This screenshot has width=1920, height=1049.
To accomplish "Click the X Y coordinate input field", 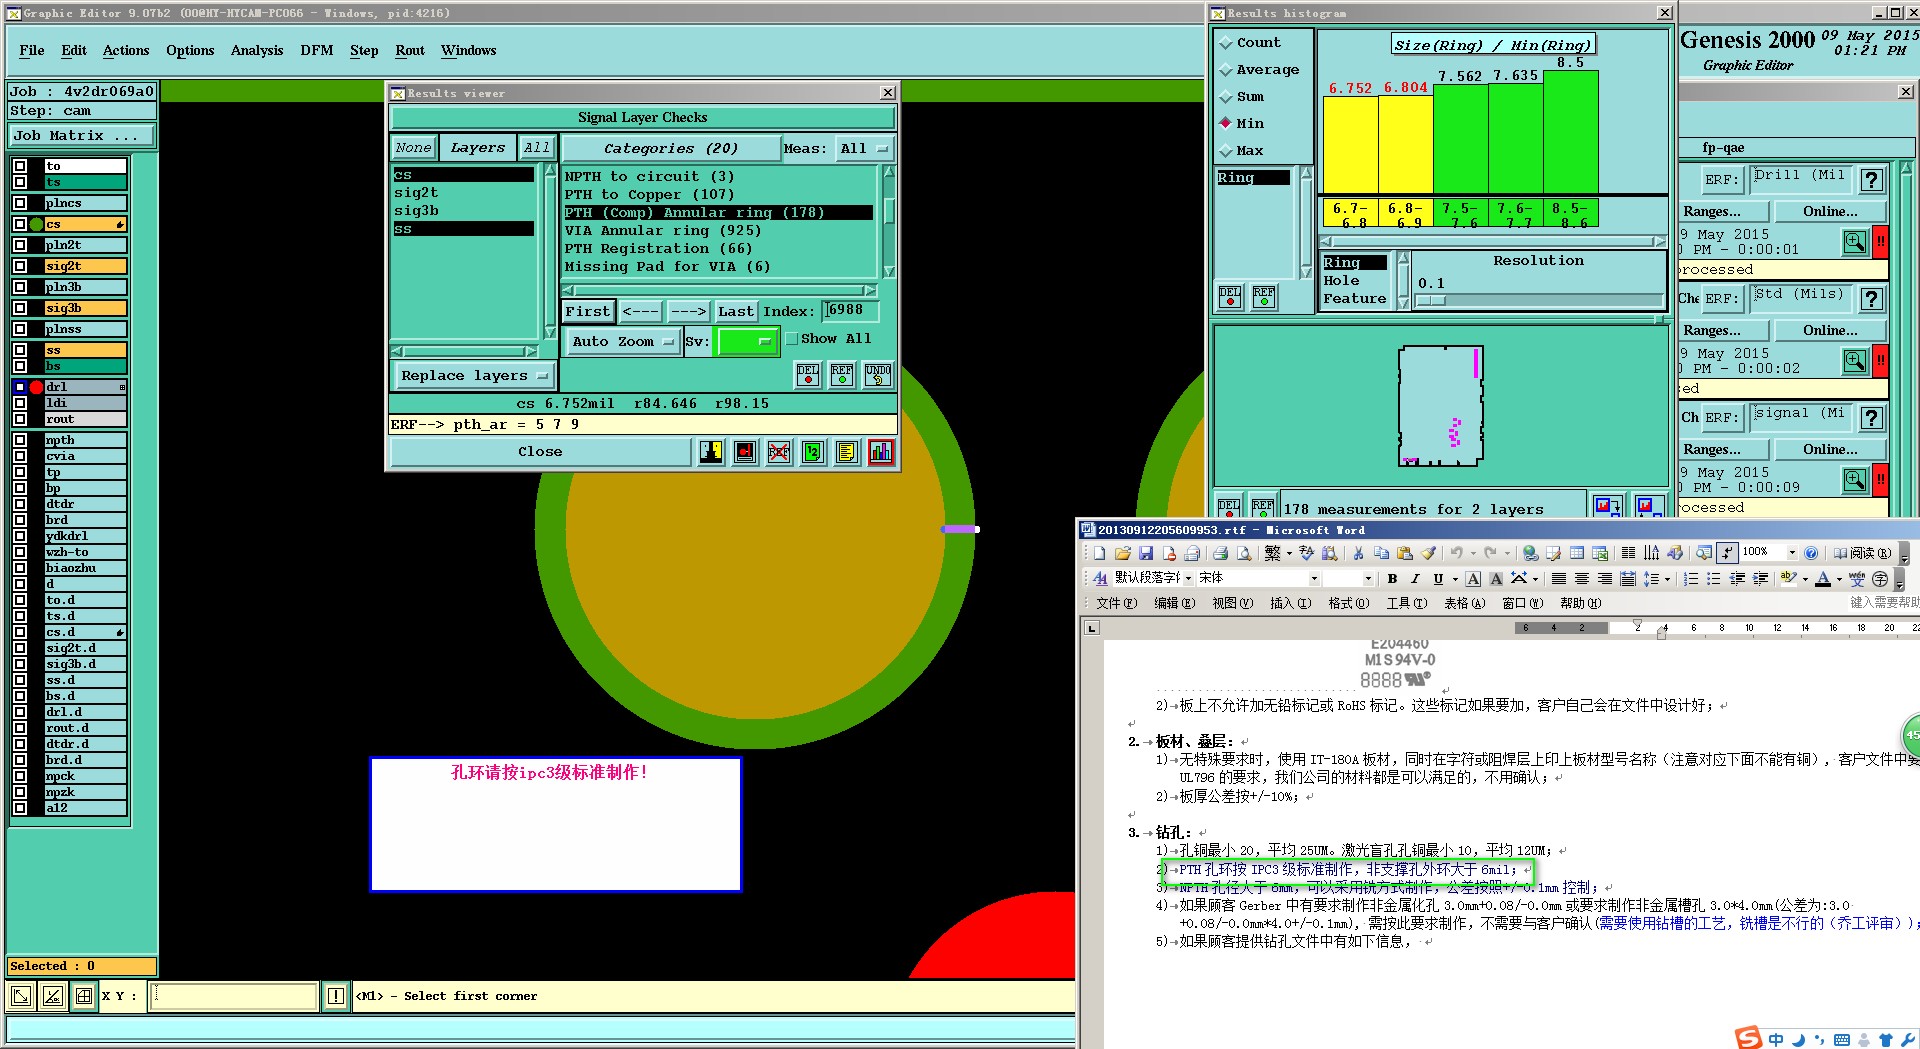I will pos(234,996).
